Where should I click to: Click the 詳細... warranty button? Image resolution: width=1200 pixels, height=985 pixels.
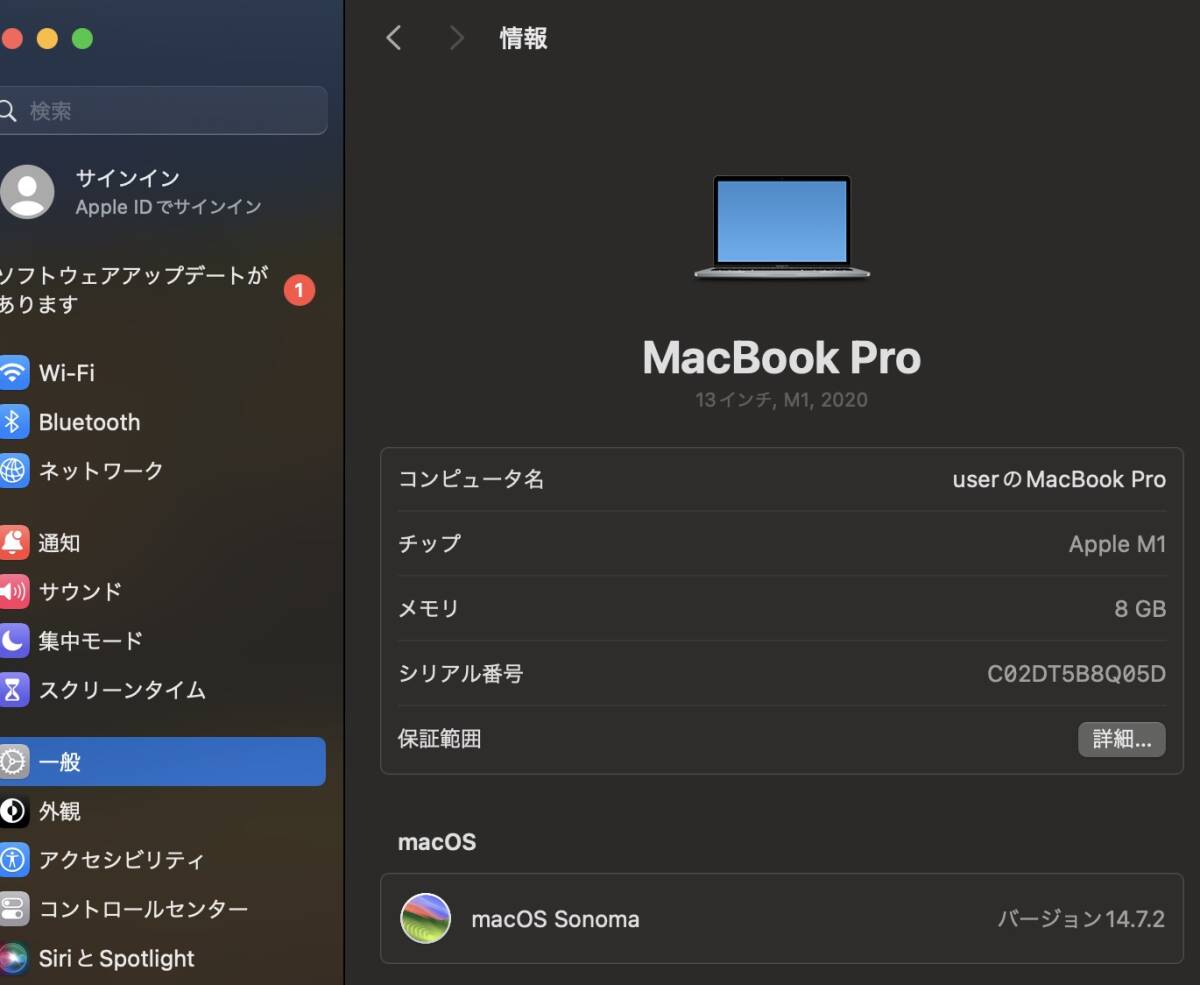pyautogui.click(x=1121, y=739)
